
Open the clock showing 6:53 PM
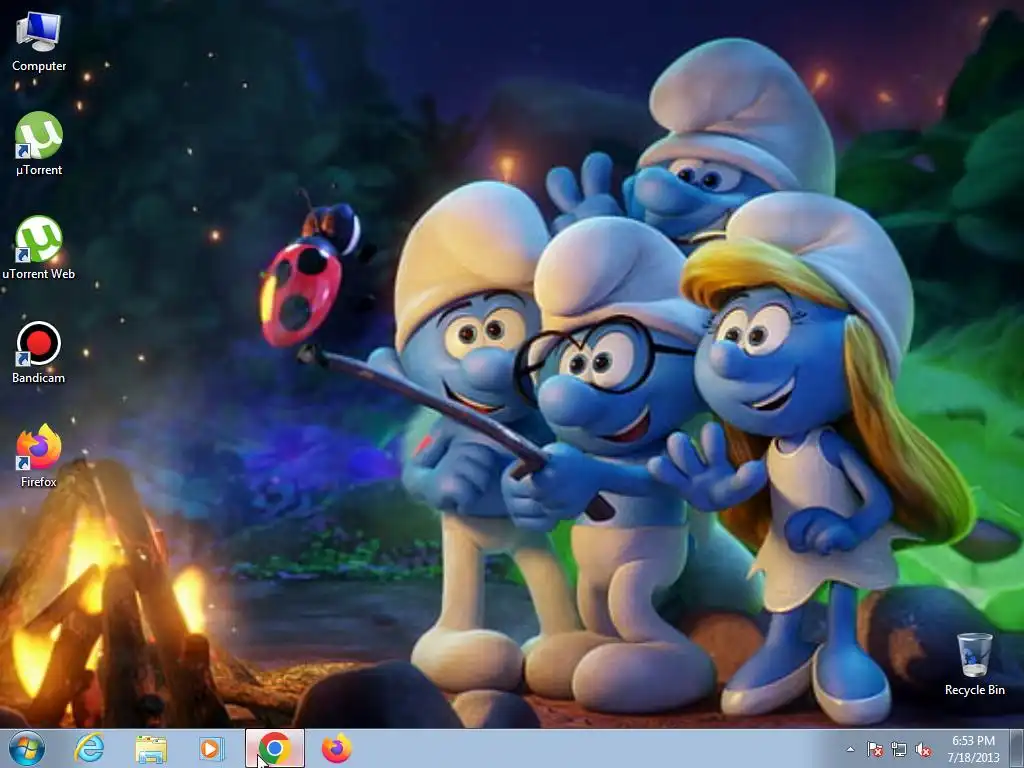[x=973, y=749]
